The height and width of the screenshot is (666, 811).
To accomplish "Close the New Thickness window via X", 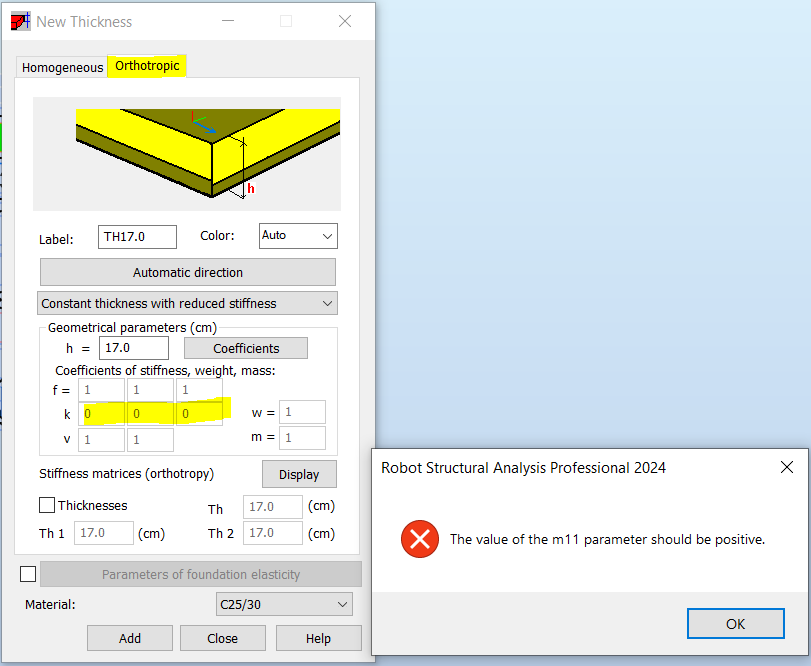I will tap(345, 21).
